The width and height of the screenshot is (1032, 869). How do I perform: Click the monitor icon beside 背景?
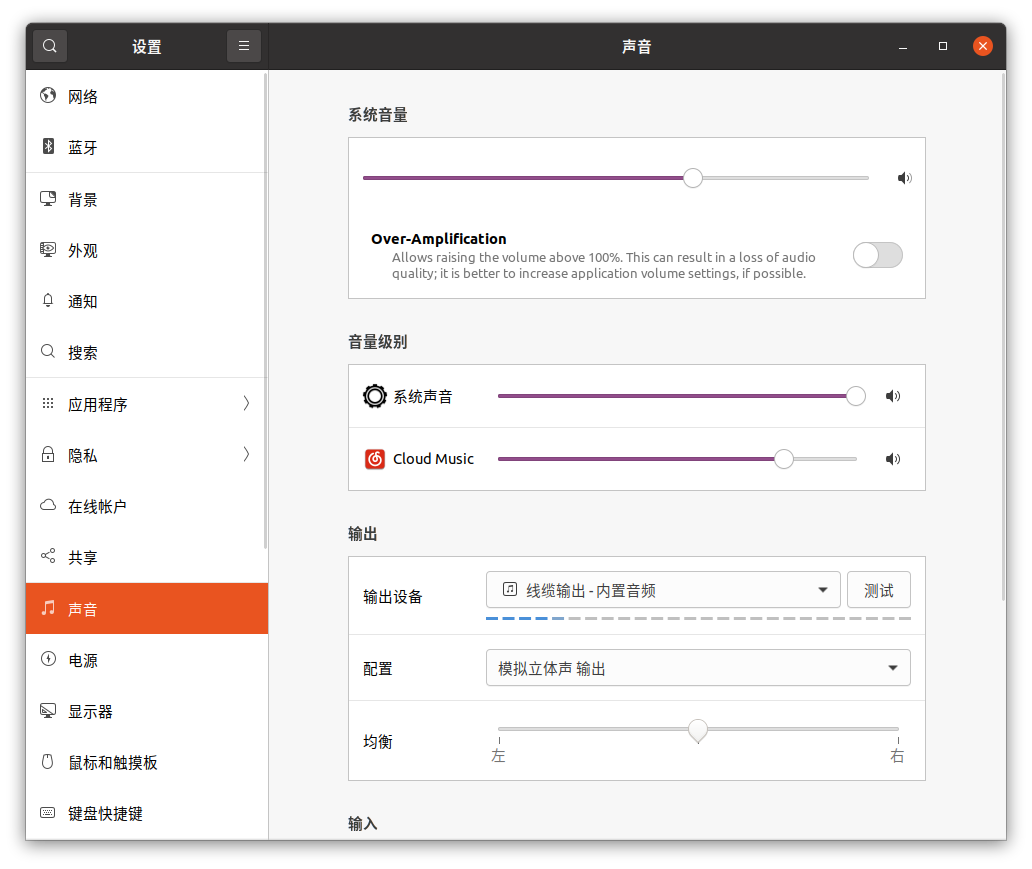pyautogui.click(x=48, y=198)
